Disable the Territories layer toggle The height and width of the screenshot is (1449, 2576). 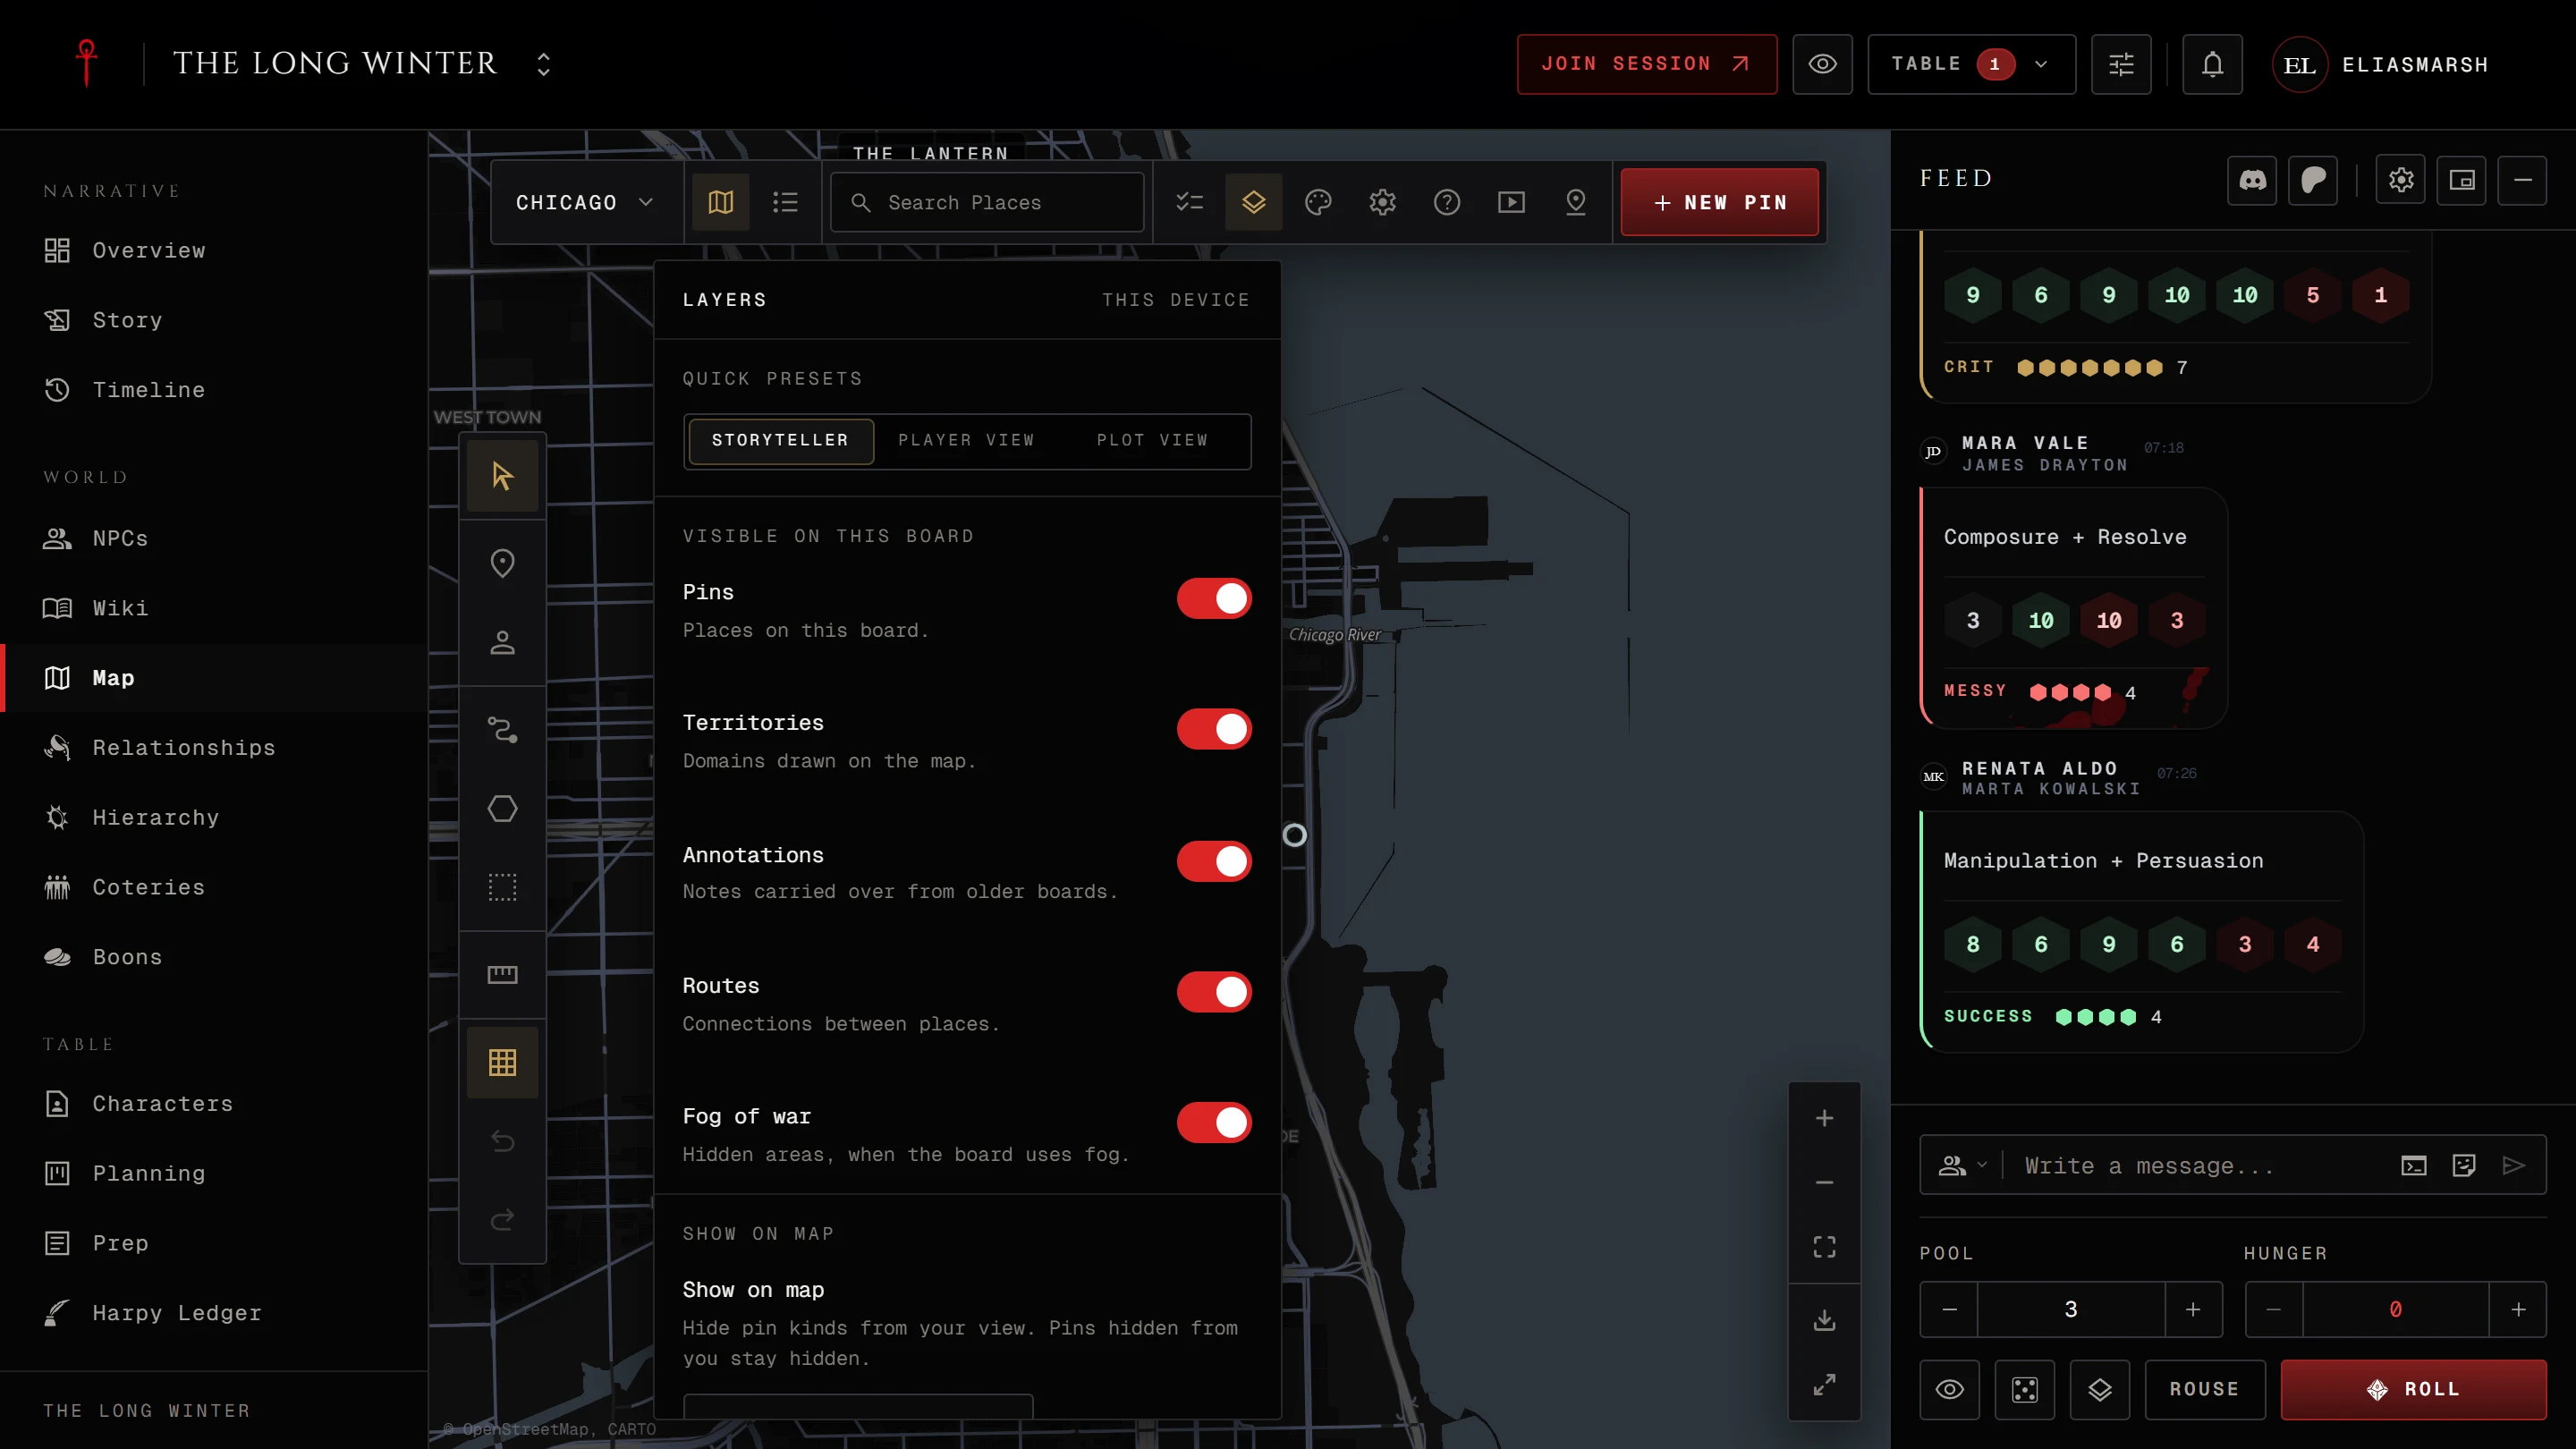(1214, 729)
